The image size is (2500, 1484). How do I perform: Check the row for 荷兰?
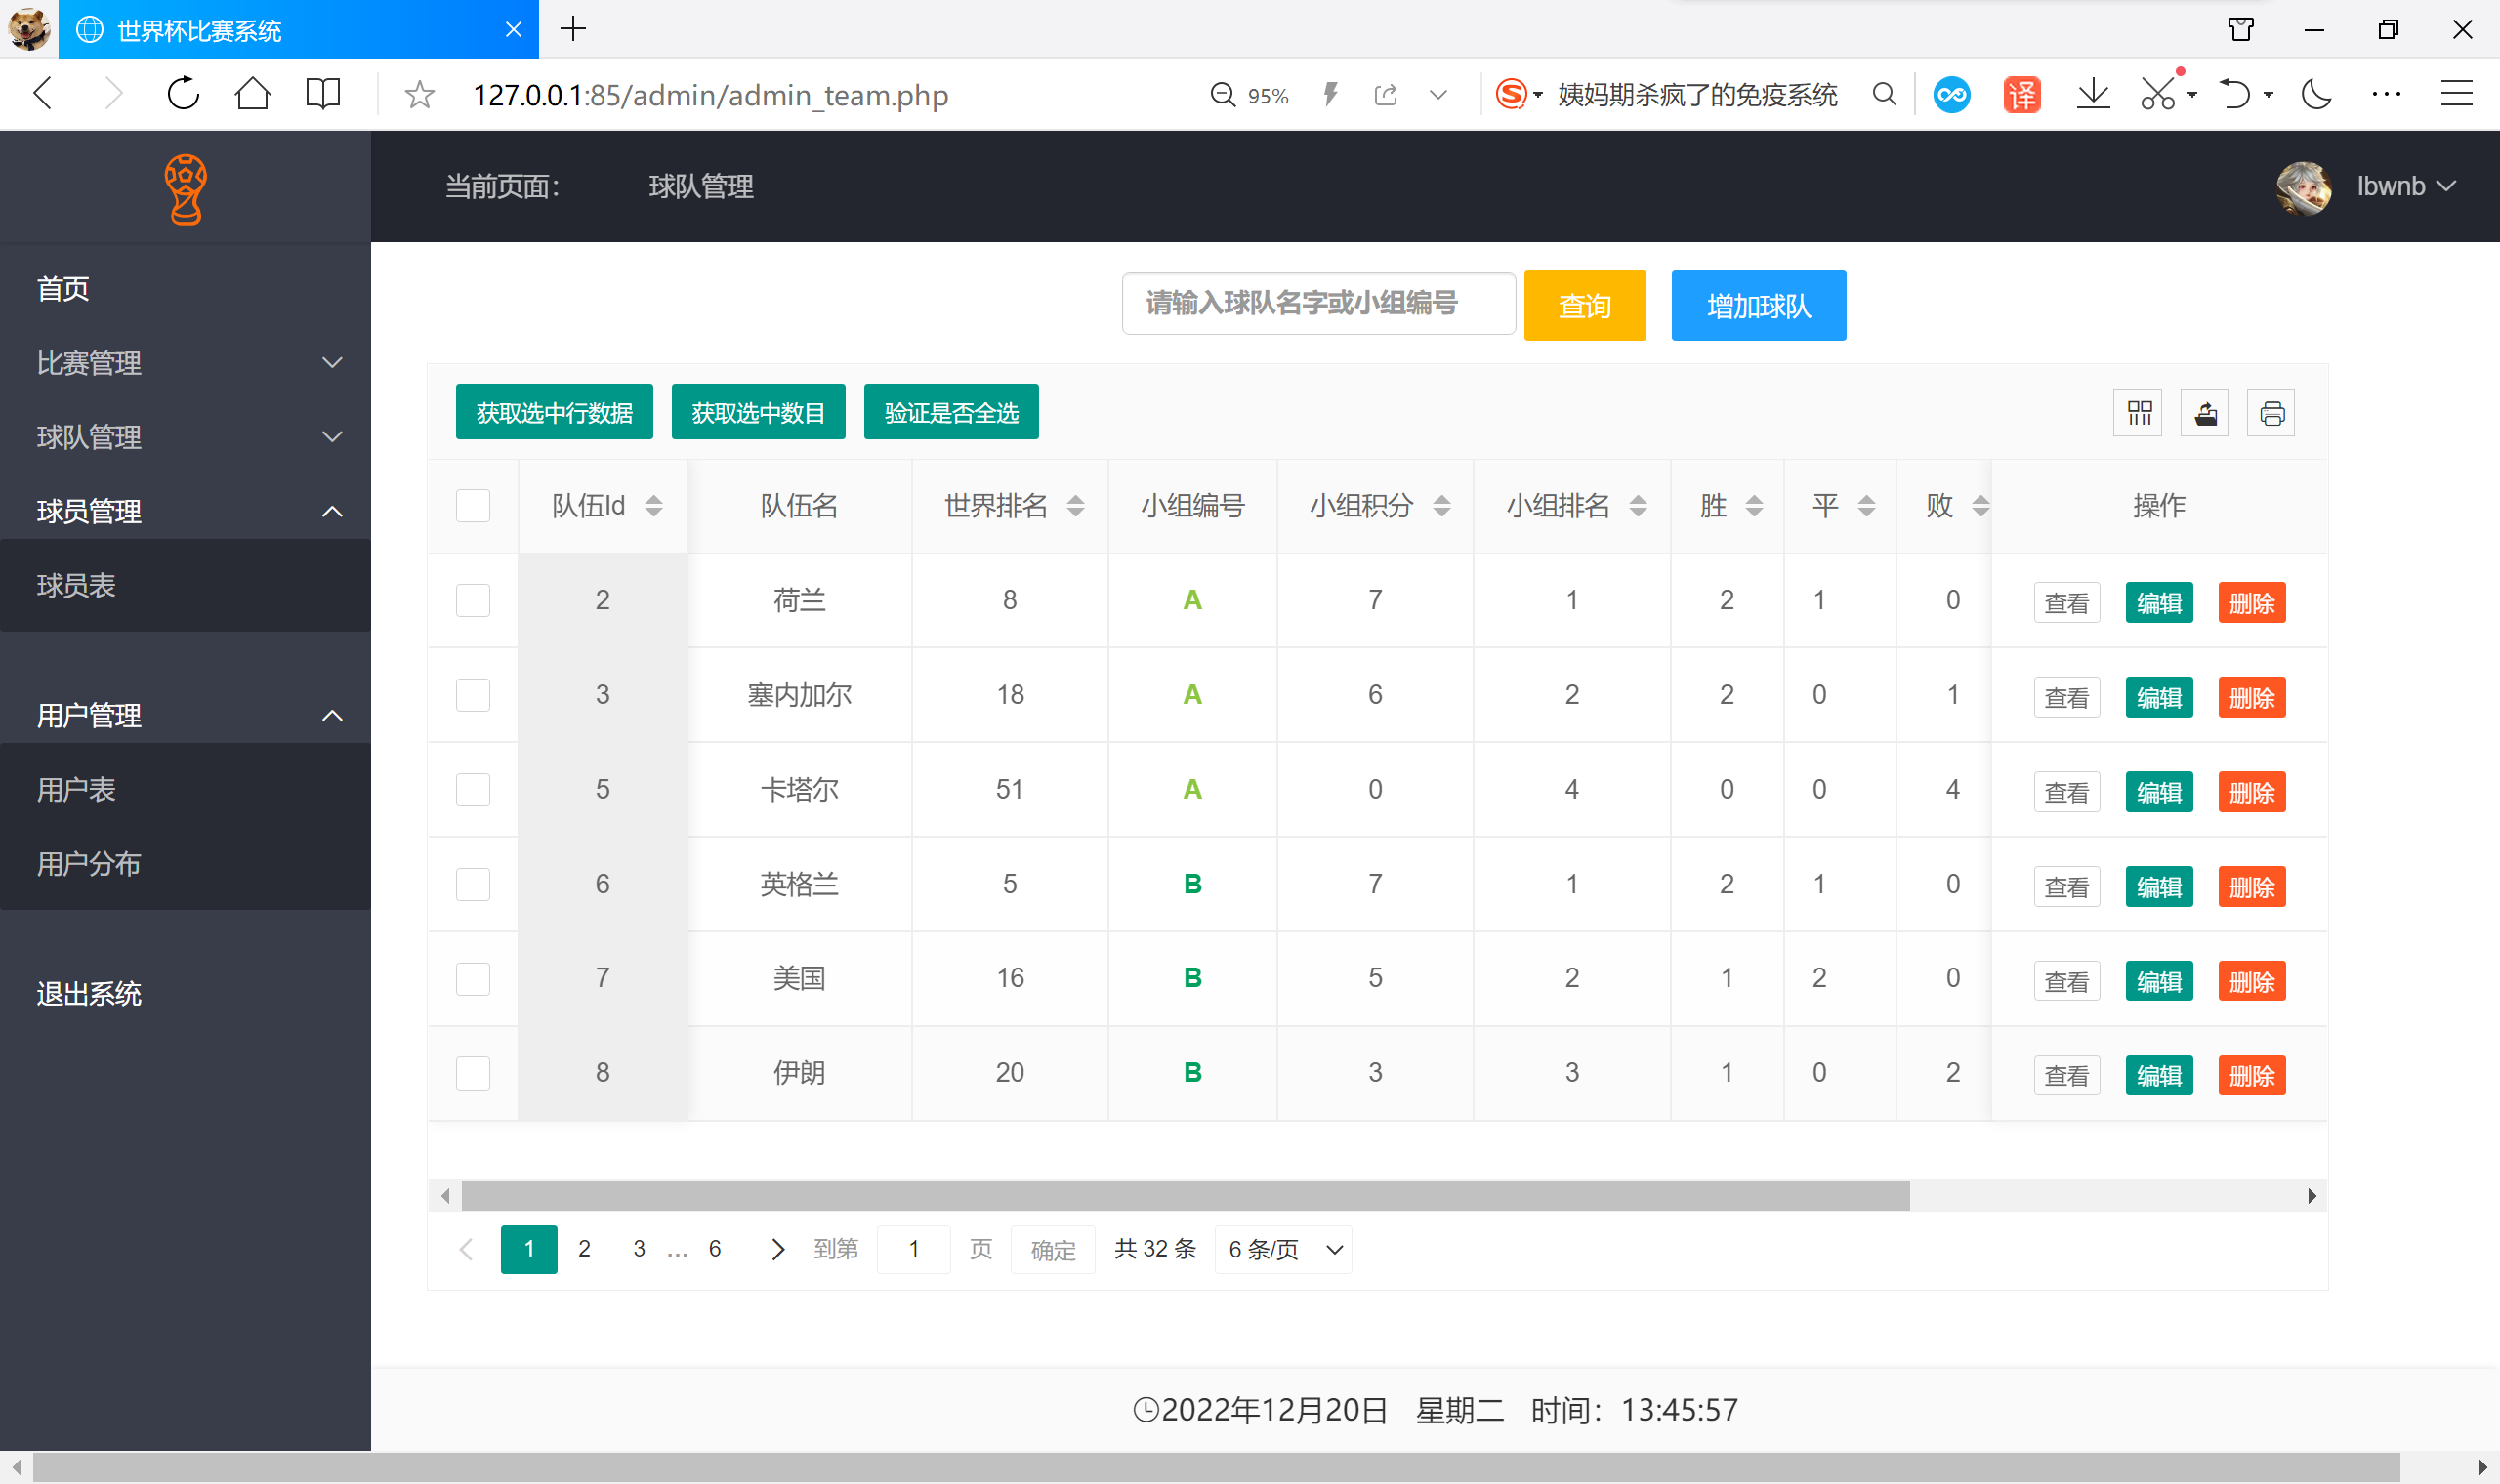coord(473,600)
